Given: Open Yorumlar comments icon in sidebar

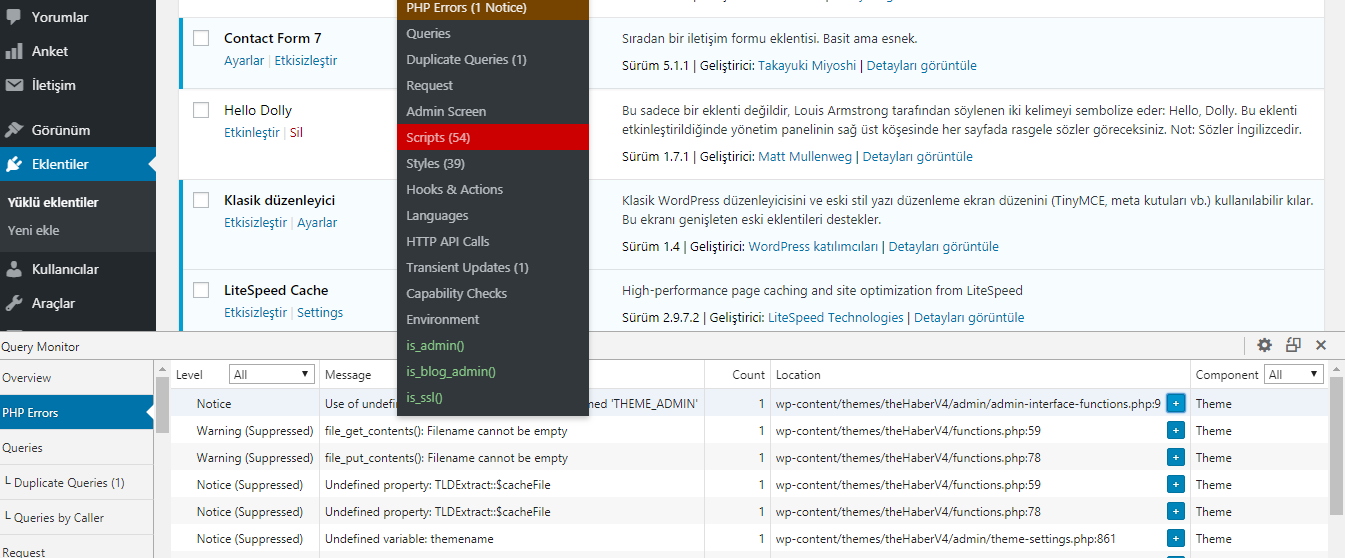Looking at the screenshot, I should pos(14,17).
